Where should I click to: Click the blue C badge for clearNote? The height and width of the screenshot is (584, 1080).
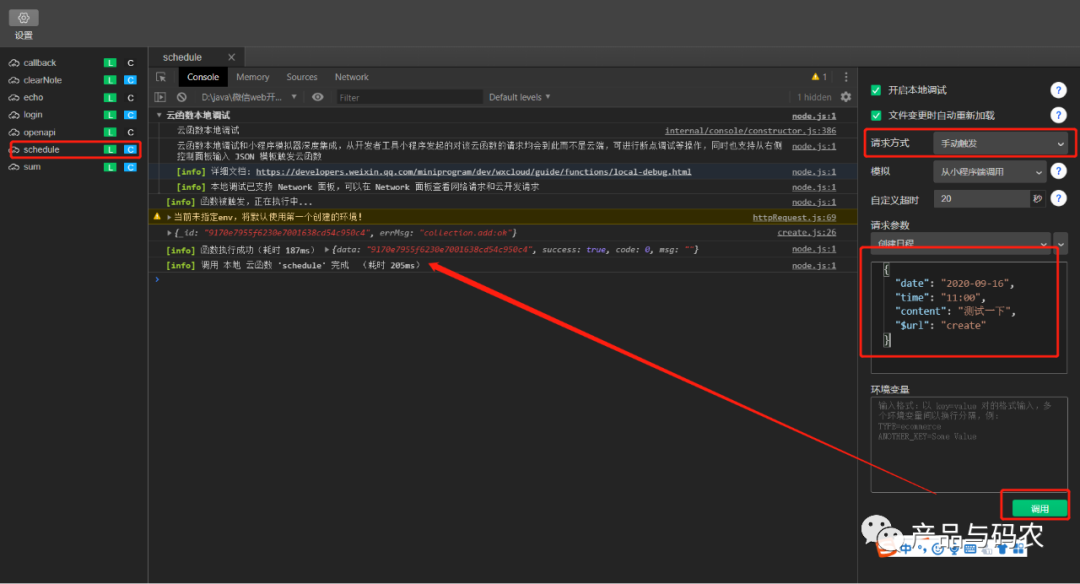(x=130, y=80)
